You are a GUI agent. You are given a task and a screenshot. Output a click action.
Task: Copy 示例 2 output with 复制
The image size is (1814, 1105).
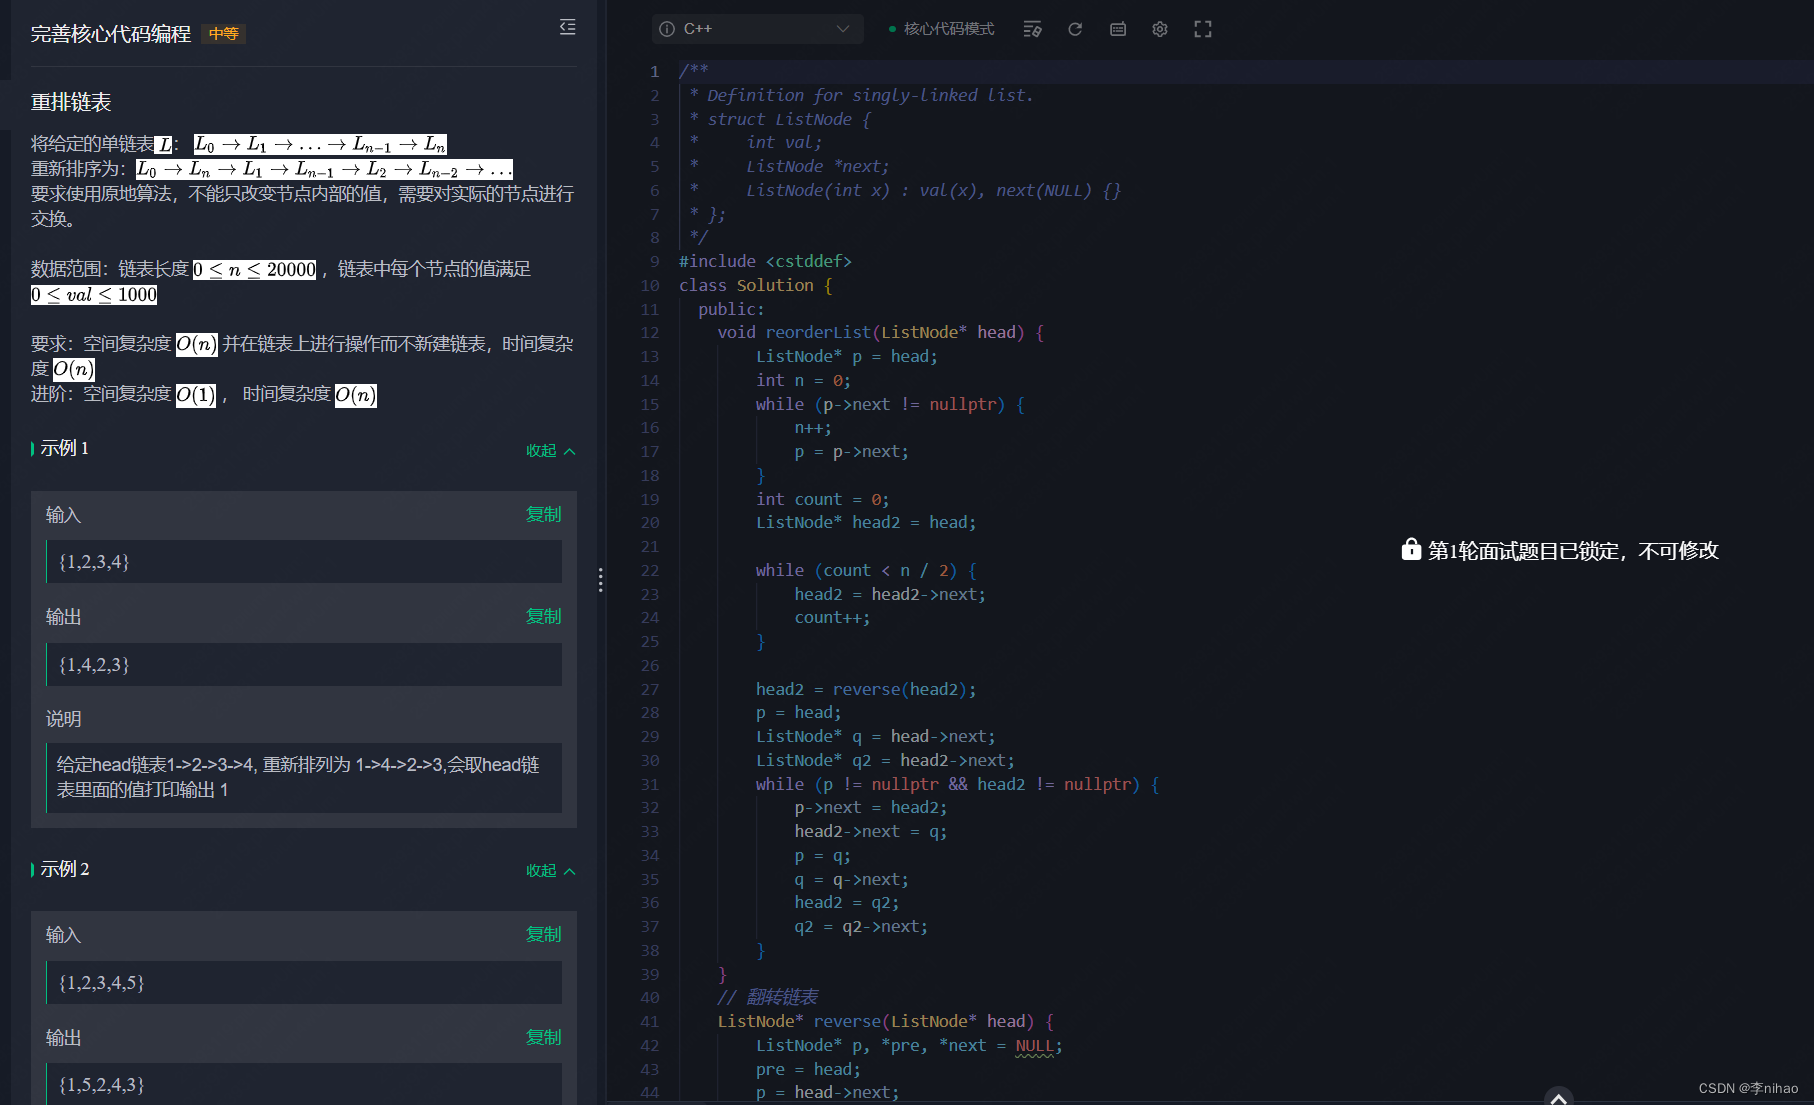(x=544, y=1037)
